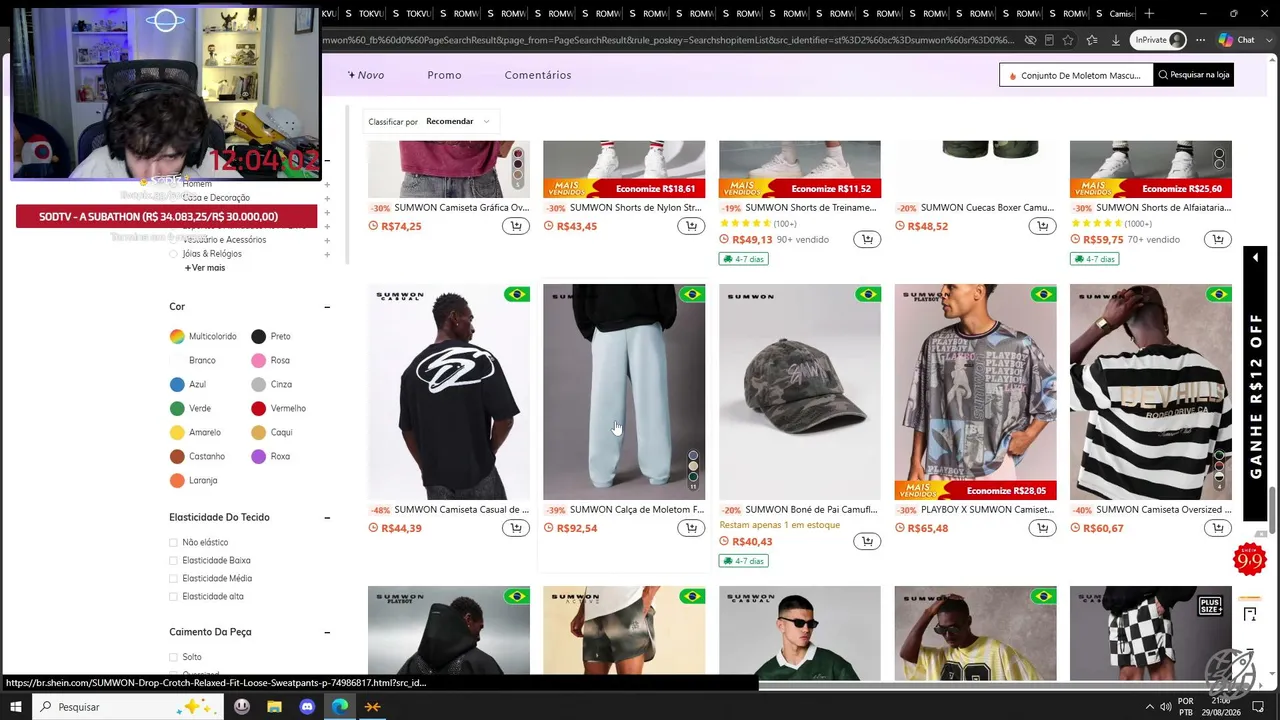Viewport: 1280px width, 720px height.
Task: Open SUMWON Camiseta Casual product link
Action: pyautogui.click(x=462, y=510)
